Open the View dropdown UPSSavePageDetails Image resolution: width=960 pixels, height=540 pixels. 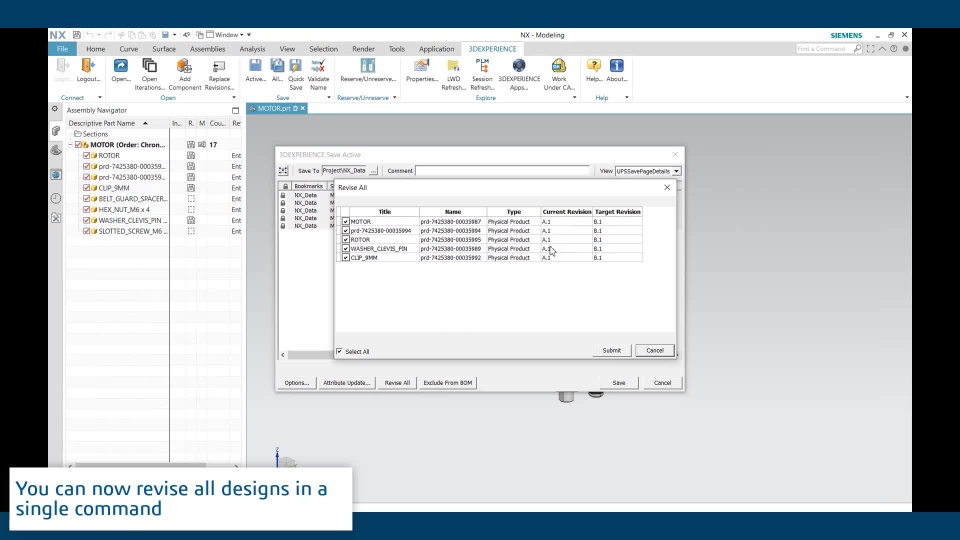click(x=648, y=171)
